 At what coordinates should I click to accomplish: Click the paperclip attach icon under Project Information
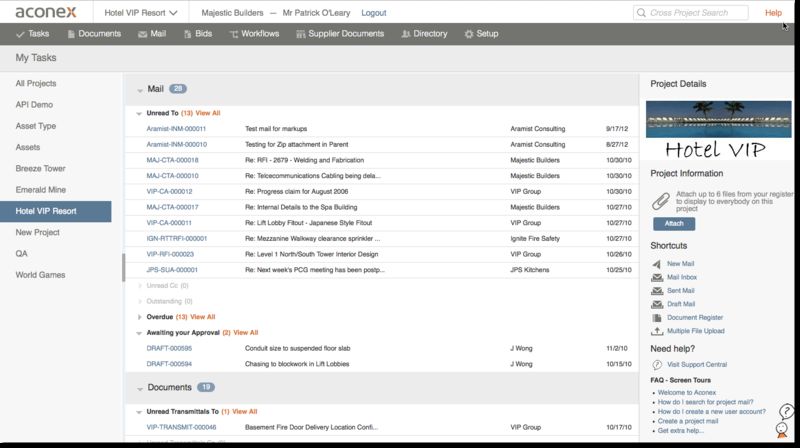point(661,201)
